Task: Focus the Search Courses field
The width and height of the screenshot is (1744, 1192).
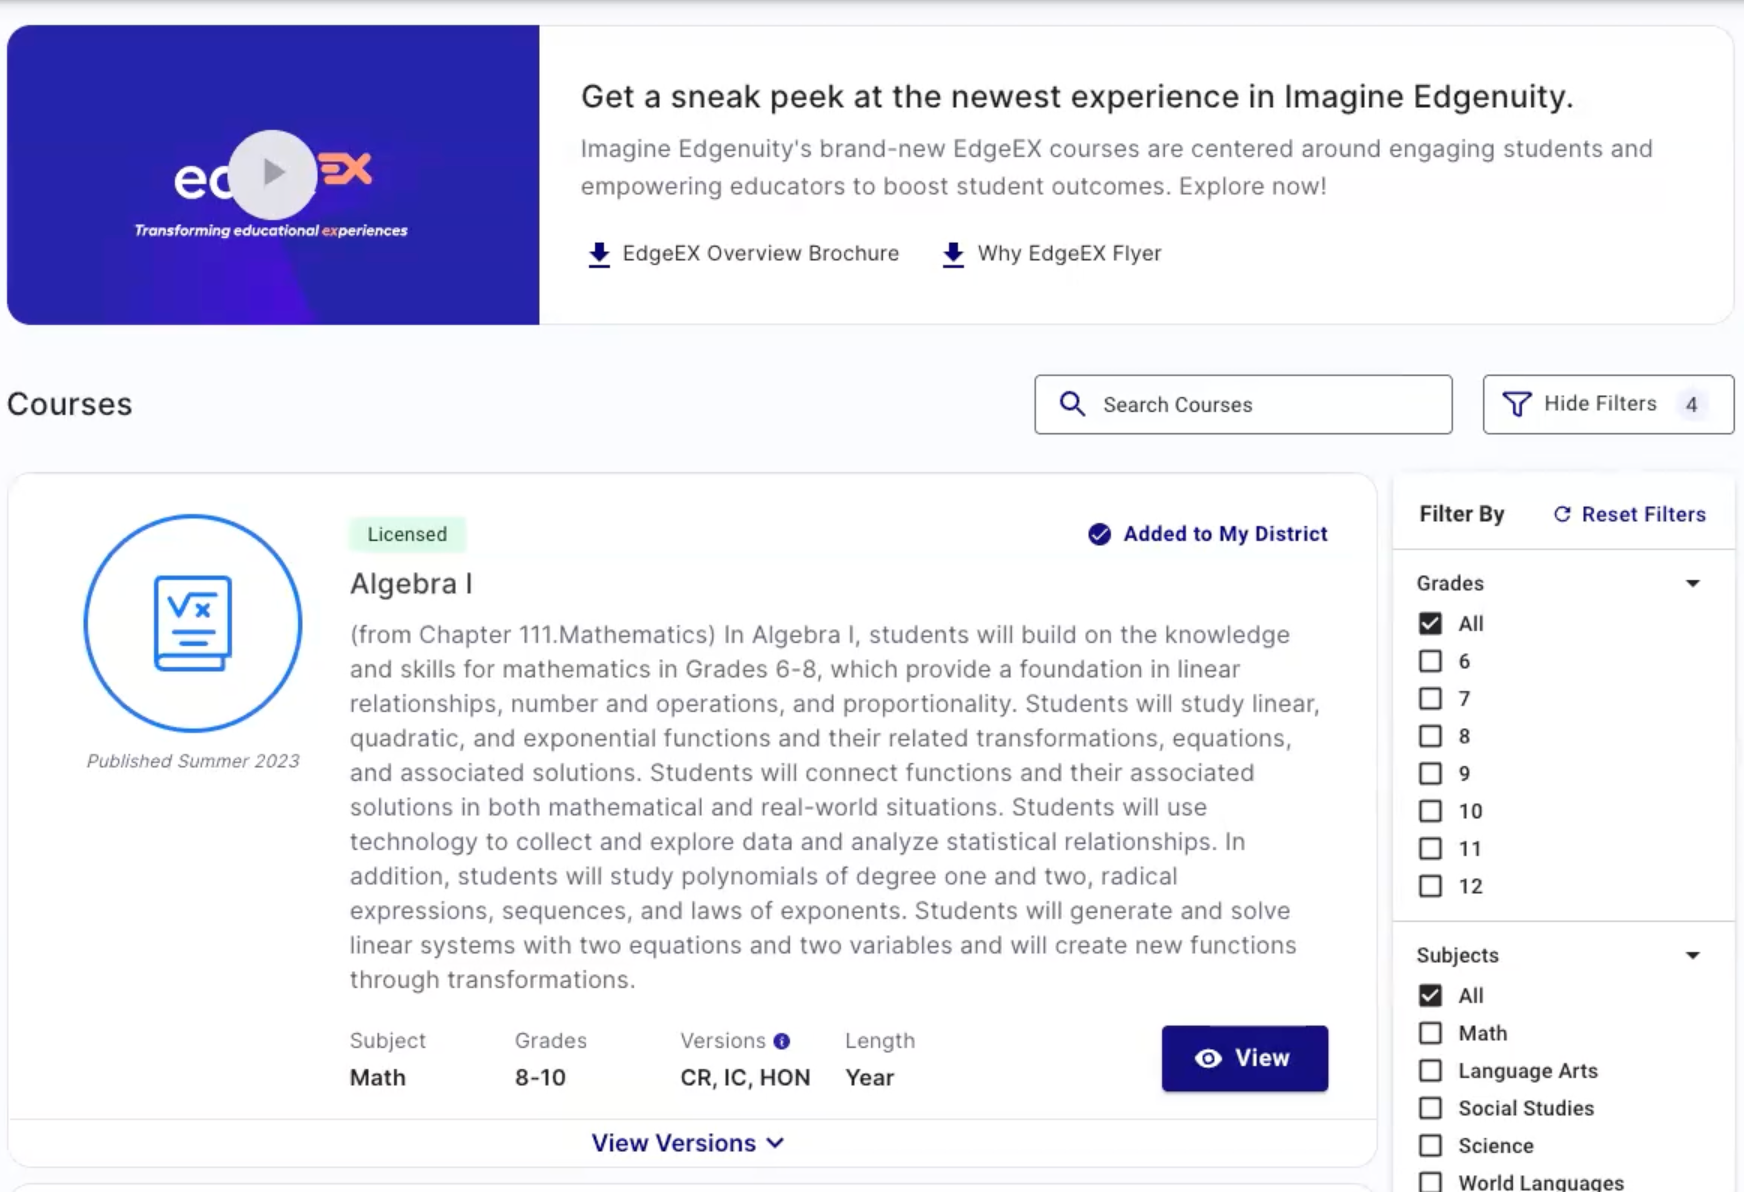Action: (x=1243, y=404)
